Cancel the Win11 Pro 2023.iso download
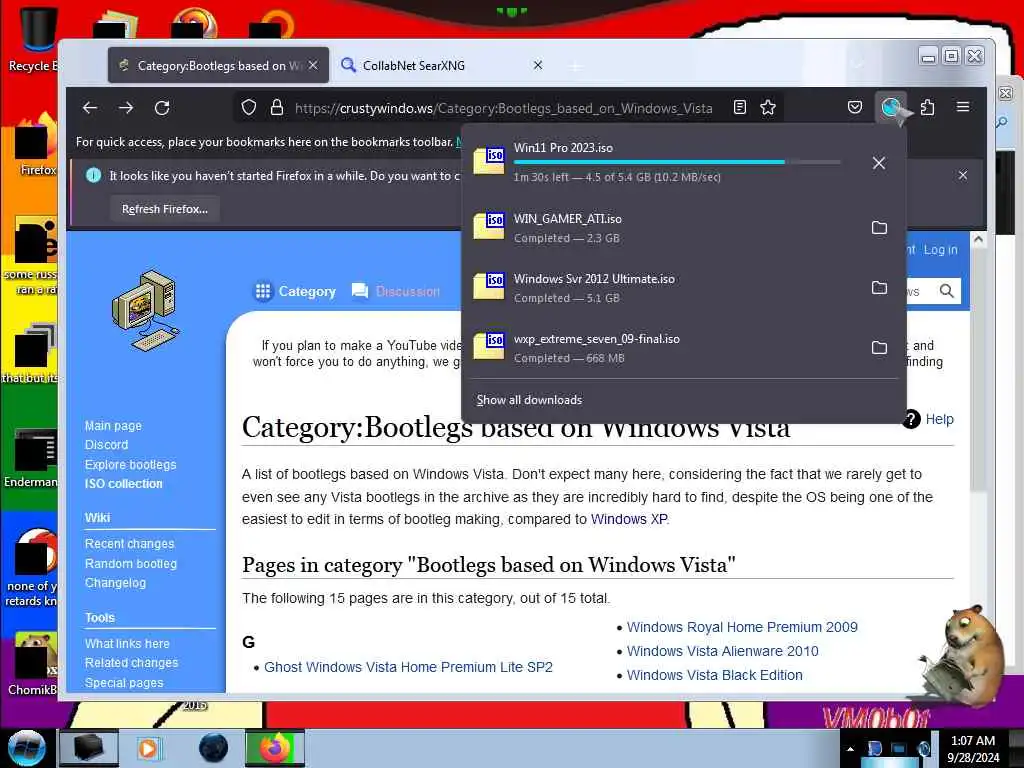 pos(879,163)
